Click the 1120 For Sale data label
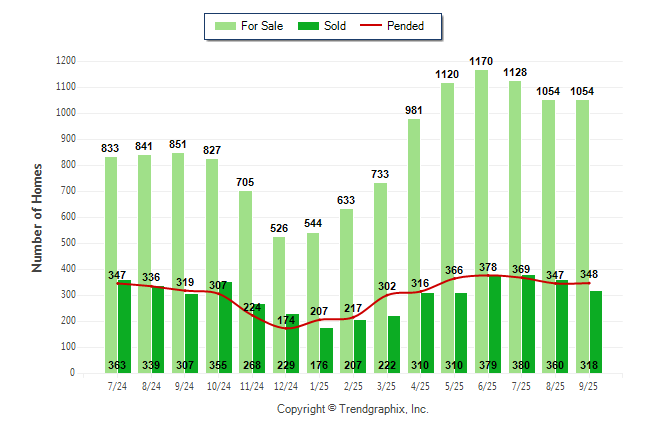This screenshot has width=646, height=434. pos(445,75)
